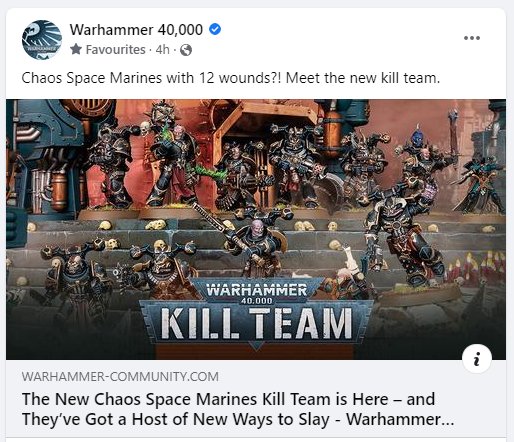Screen dimensions: 514x442
Task: Open 'The New Chaos Space Marines Kill Team' headline
Action: (228, 399)
